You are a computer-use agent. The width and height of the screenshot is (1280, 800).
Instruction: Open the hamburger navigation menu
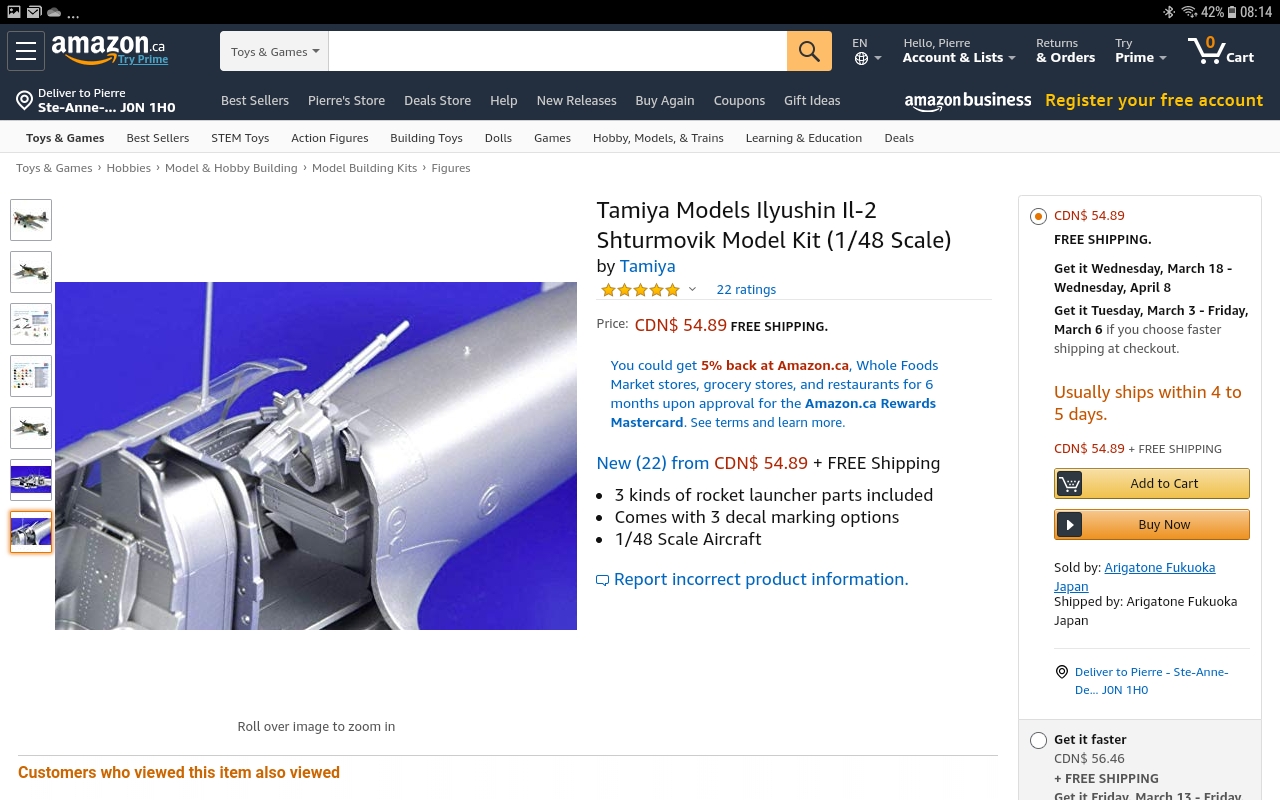coord(26,51)
